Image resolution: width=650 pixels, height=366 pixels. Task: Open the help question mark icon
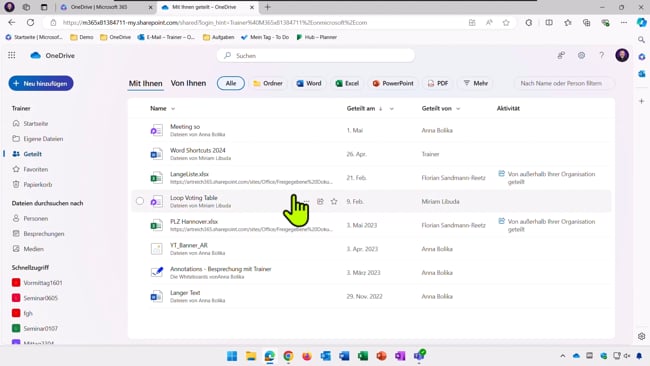(601, 55)
